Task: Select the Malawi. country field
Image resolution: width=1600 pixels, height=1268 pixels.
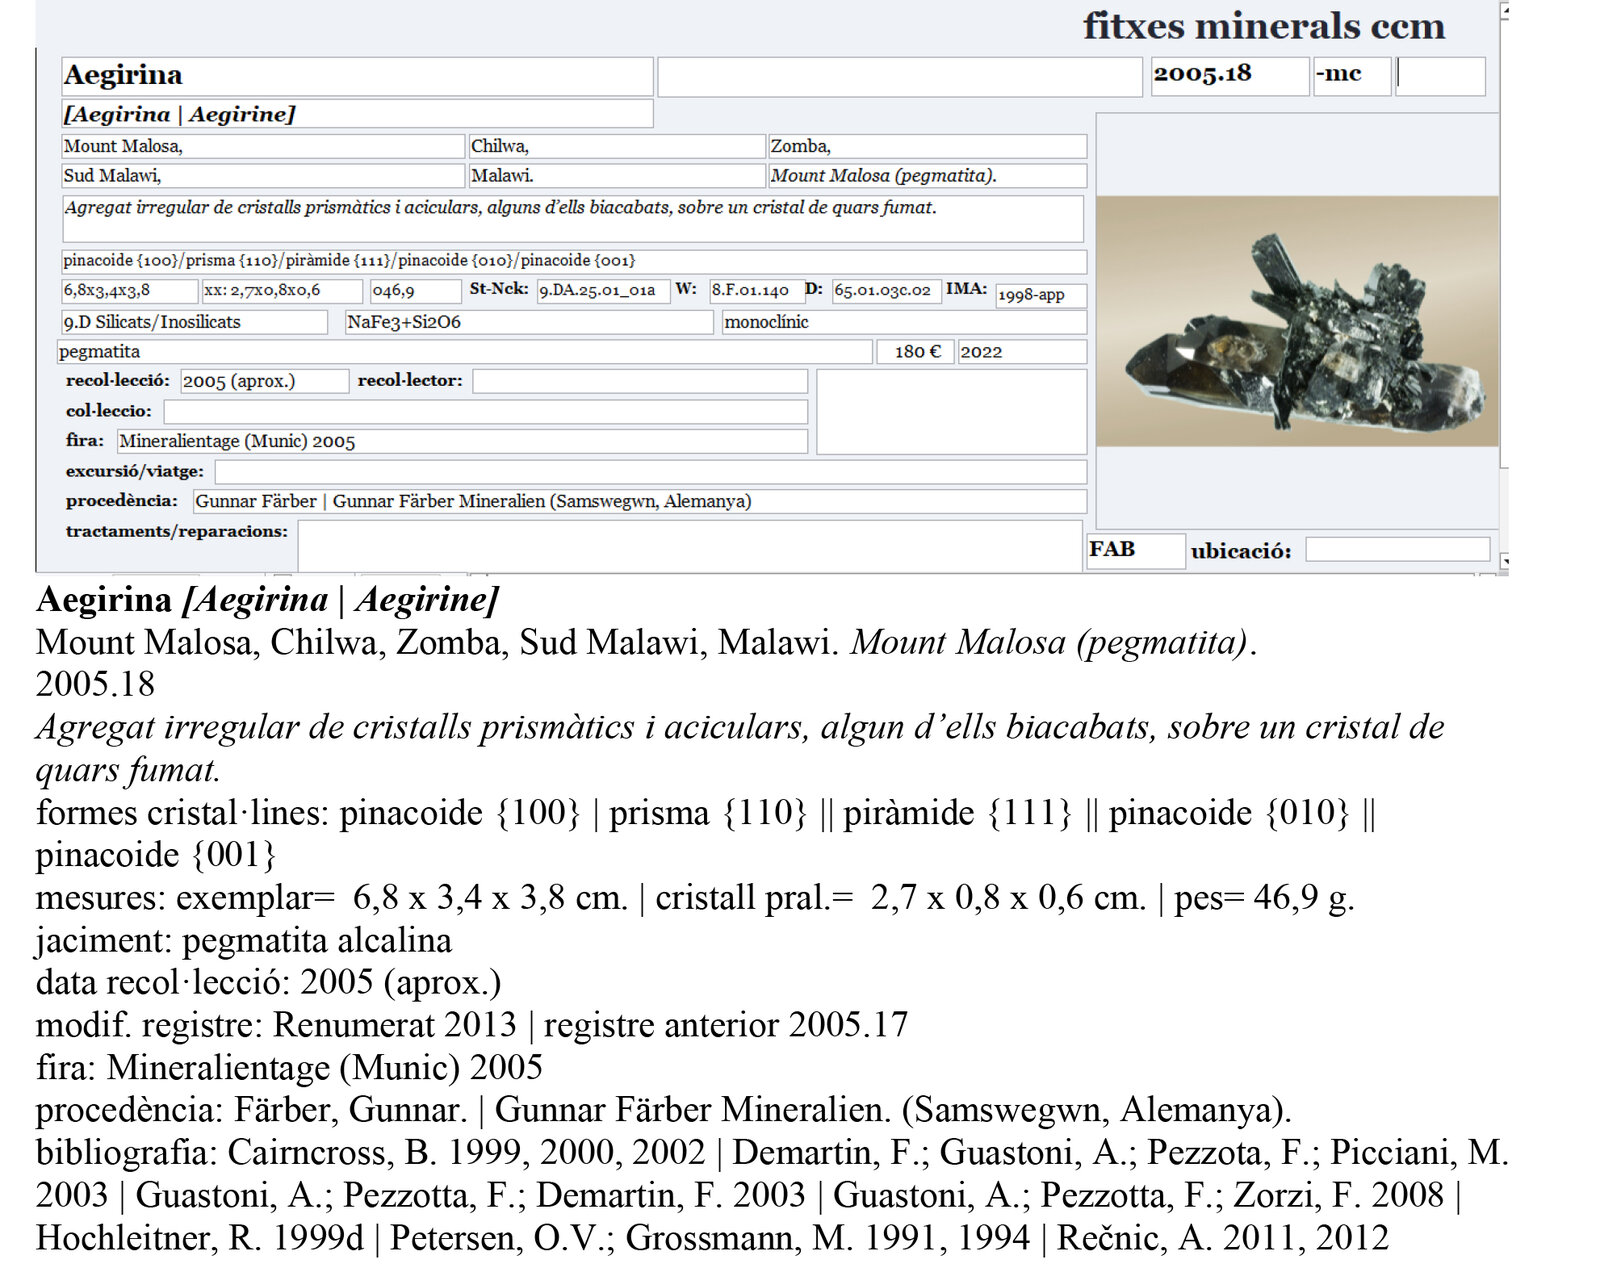Action: [617, 176]
